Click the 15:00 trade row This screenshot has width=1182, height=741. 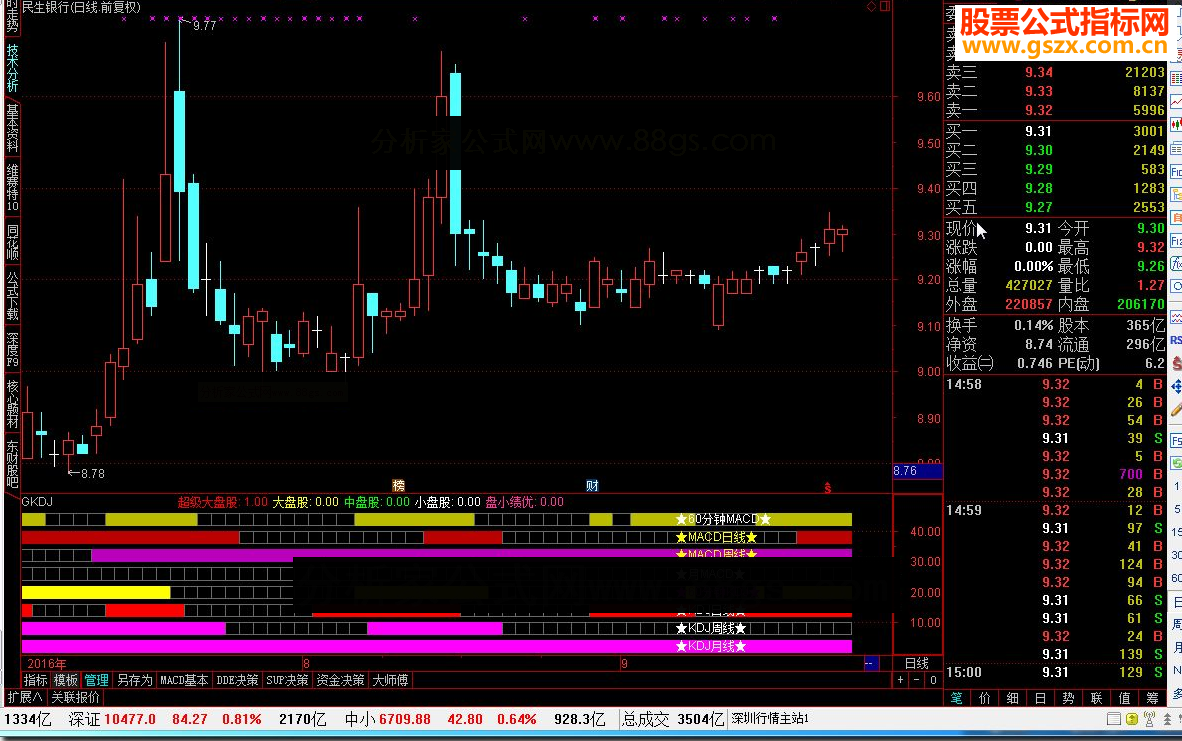point(1055,672)
